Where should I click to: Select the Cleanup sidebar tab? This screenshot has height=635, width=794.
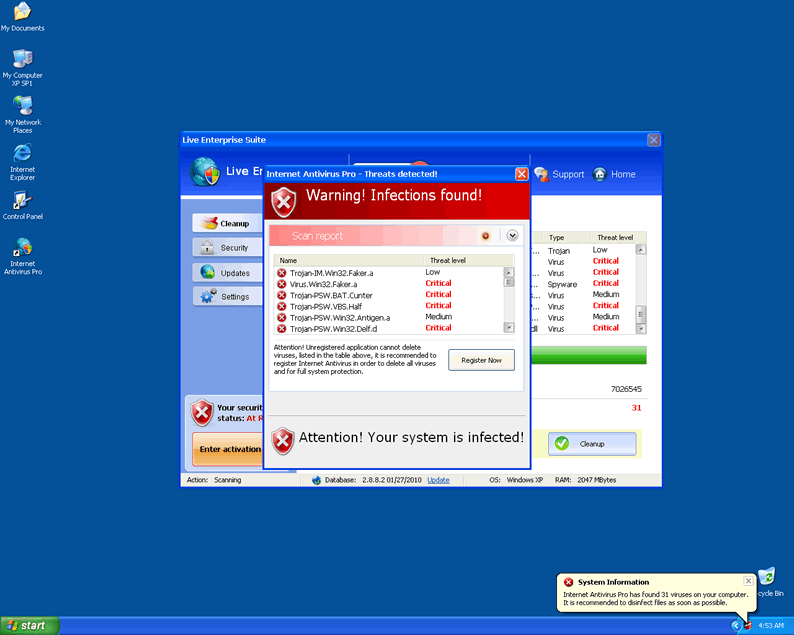[226, 224]
